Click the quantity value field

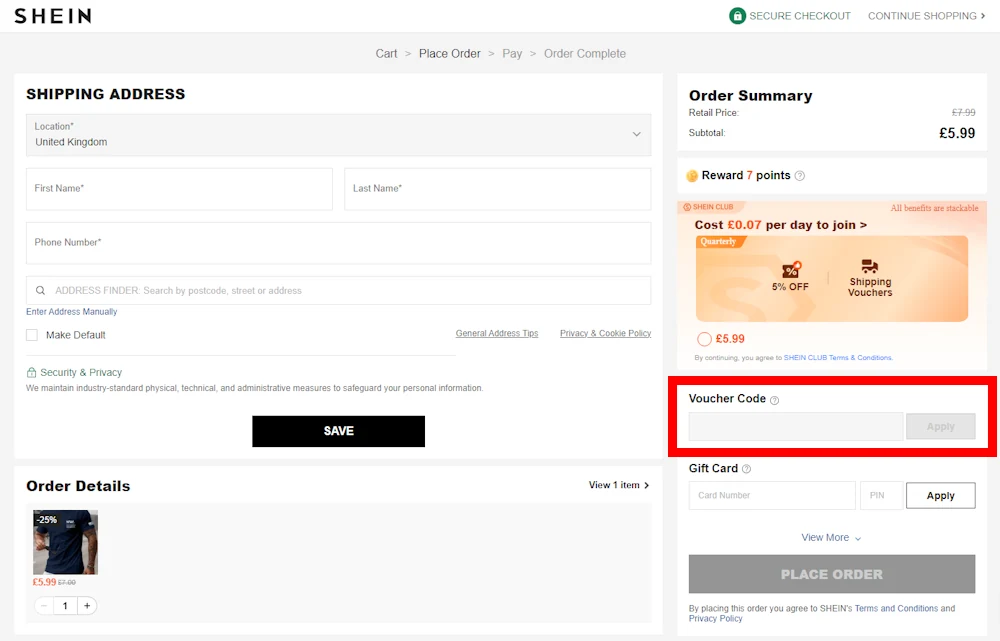[x=65, y=606]
